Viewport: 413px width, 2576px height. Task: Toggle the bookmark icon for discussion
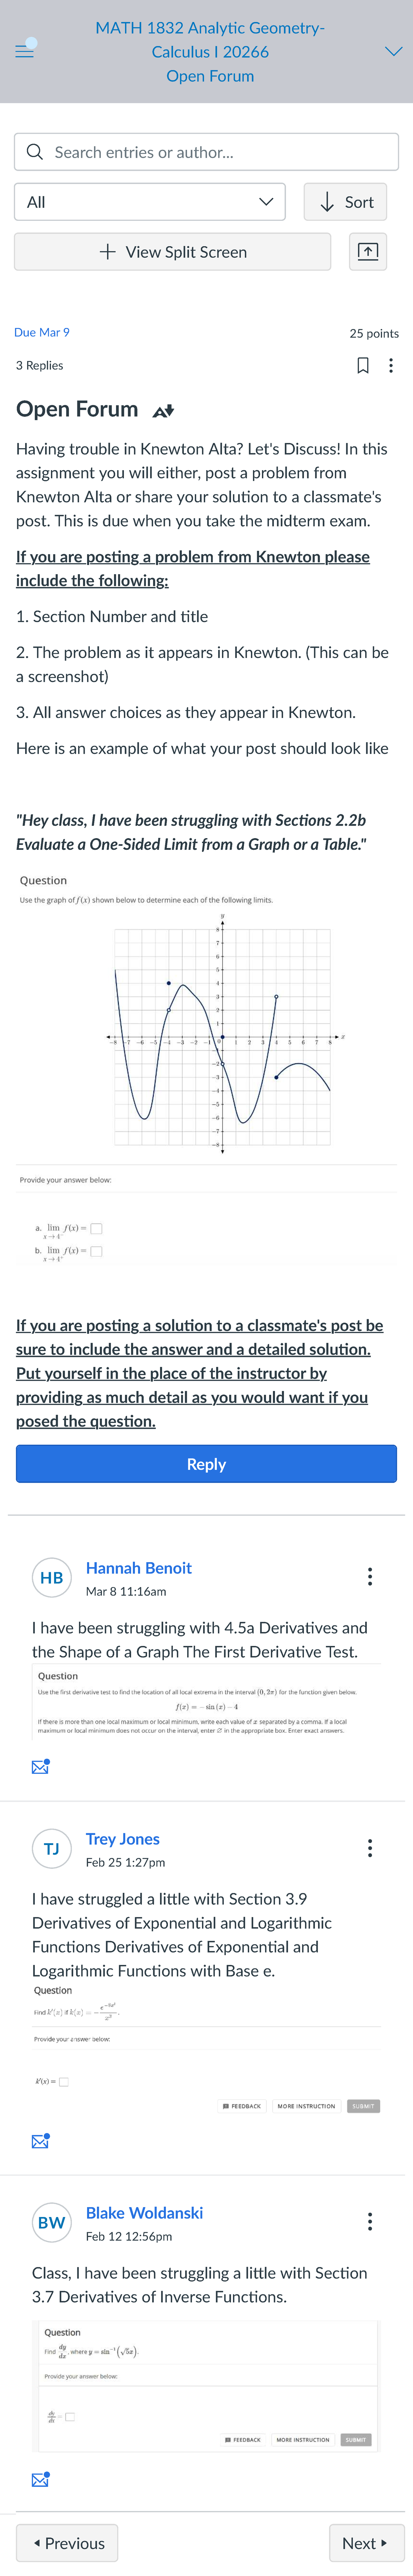pyautogui.click(x=363, y=366)
